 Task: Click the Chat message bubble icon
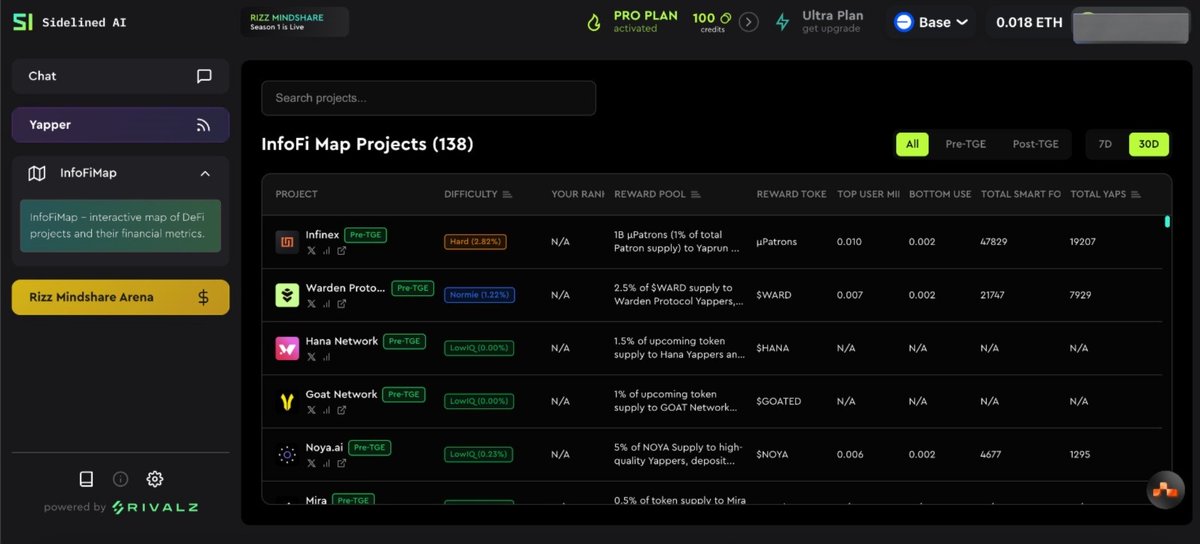coord(204,76)
